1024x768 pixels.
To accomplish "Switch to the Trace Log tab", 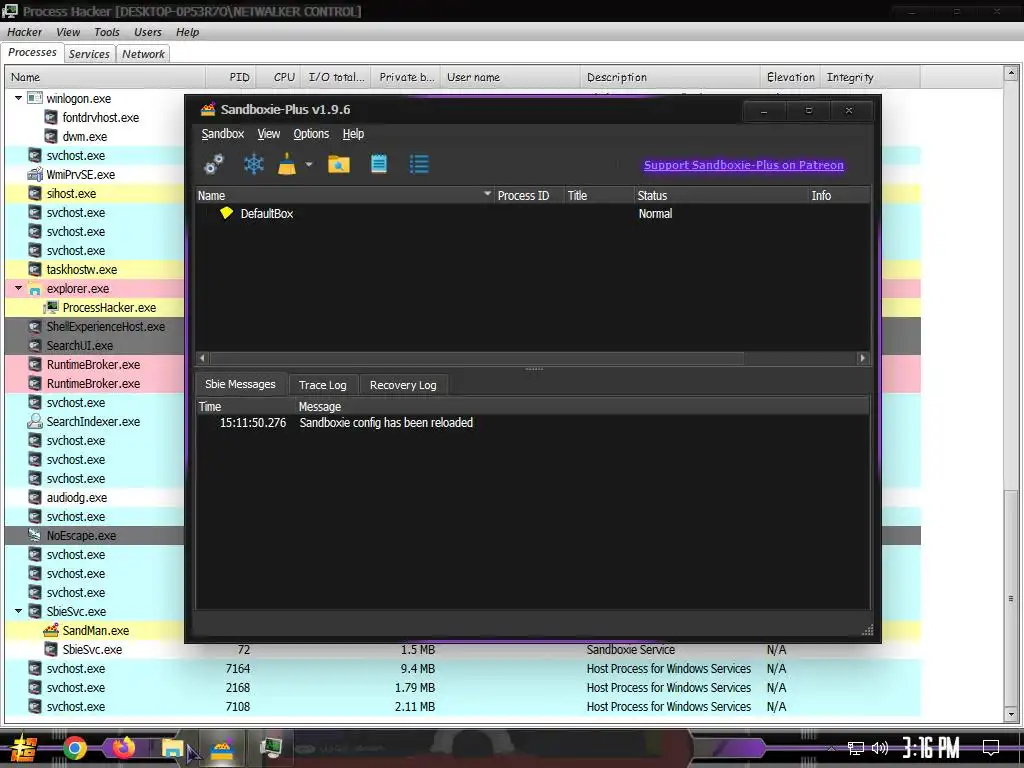I will click(323, 385).
